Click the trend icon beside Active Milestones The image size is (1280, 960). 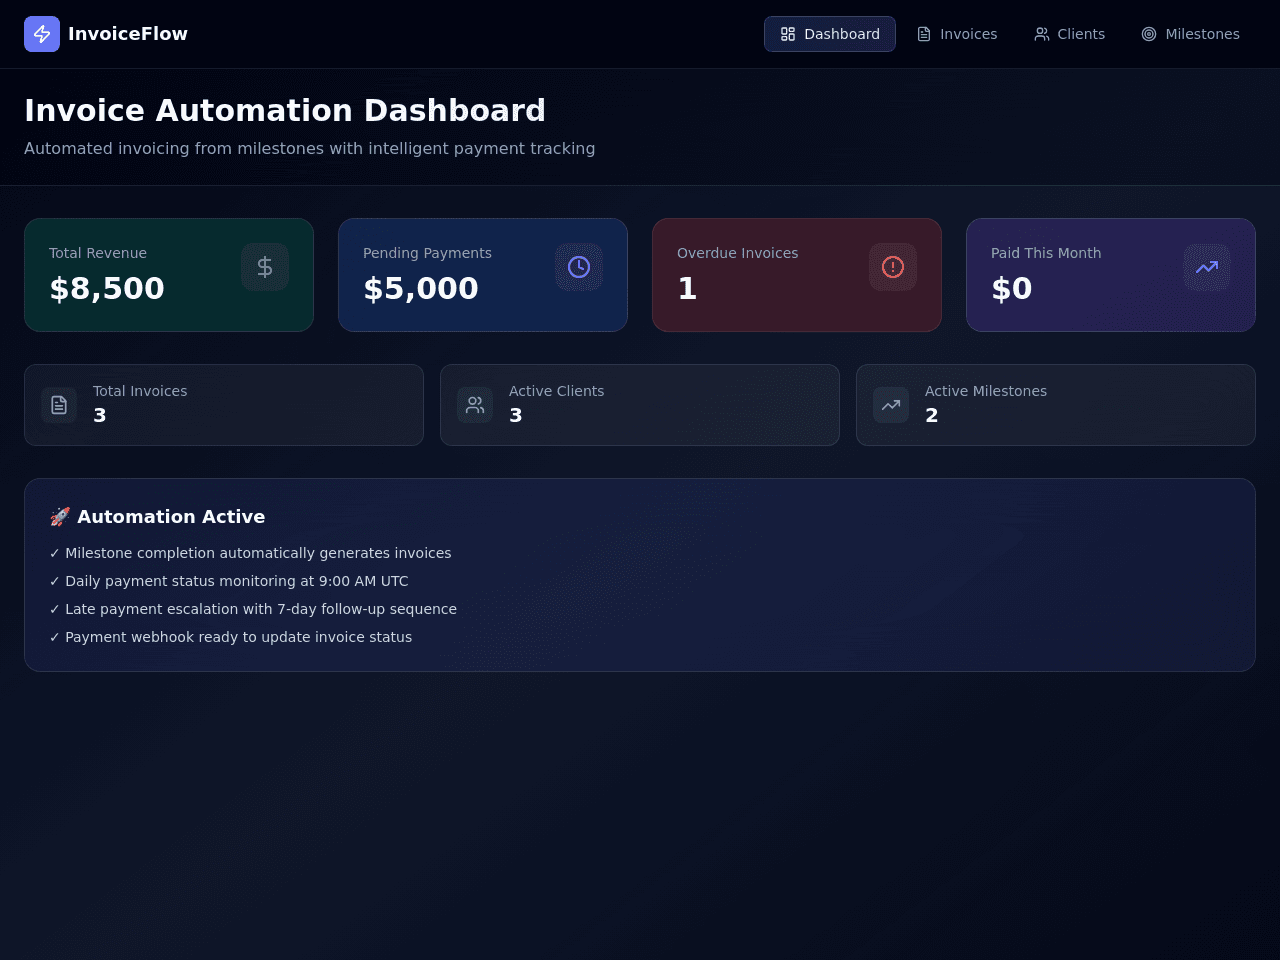coord(891,405)
